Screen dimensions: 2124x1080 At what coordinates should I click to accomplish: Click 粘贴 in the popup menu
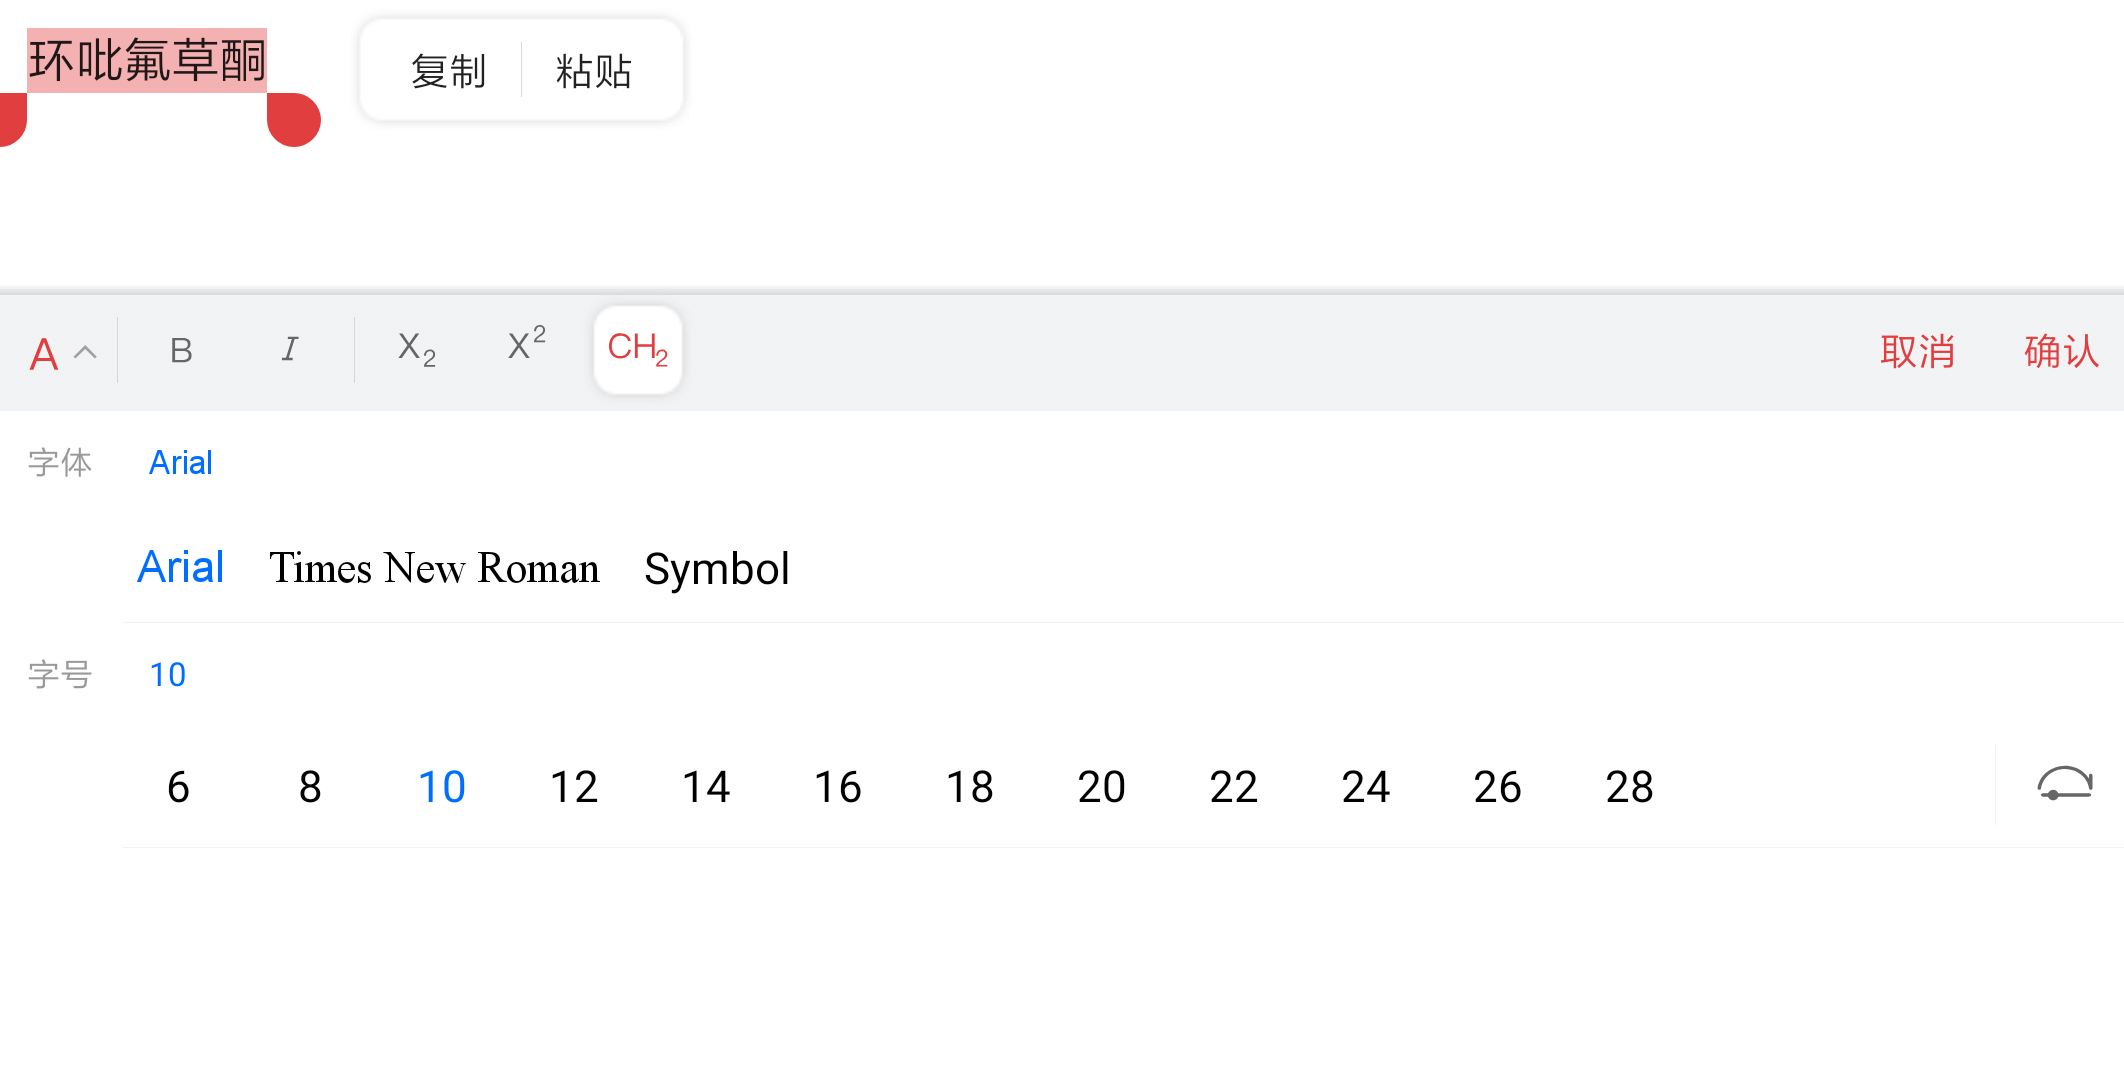click(593, 72)
